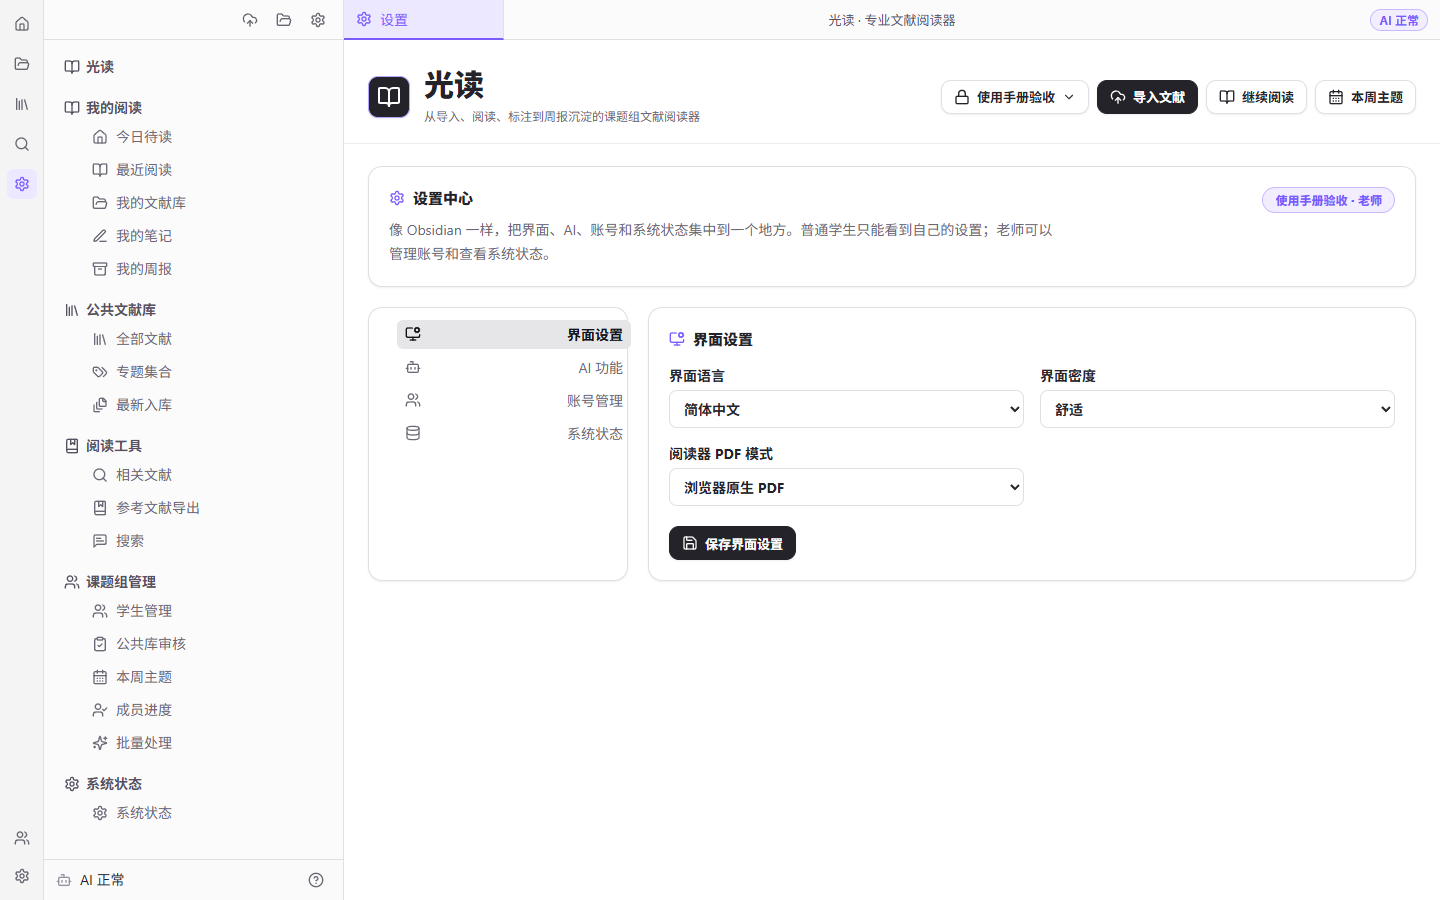Click the 光读 book logo icon

pos(389,97)
